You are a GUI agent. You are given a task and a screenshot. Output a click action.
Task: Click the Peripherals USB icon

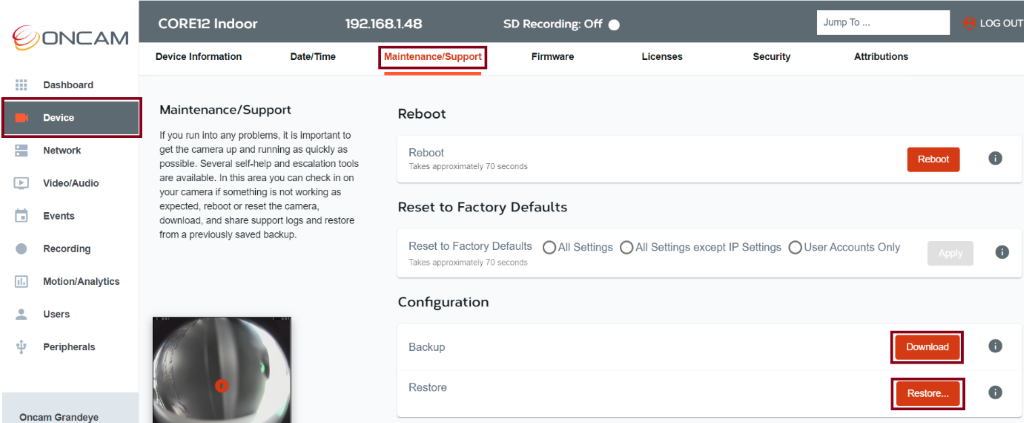pos(22,347)
